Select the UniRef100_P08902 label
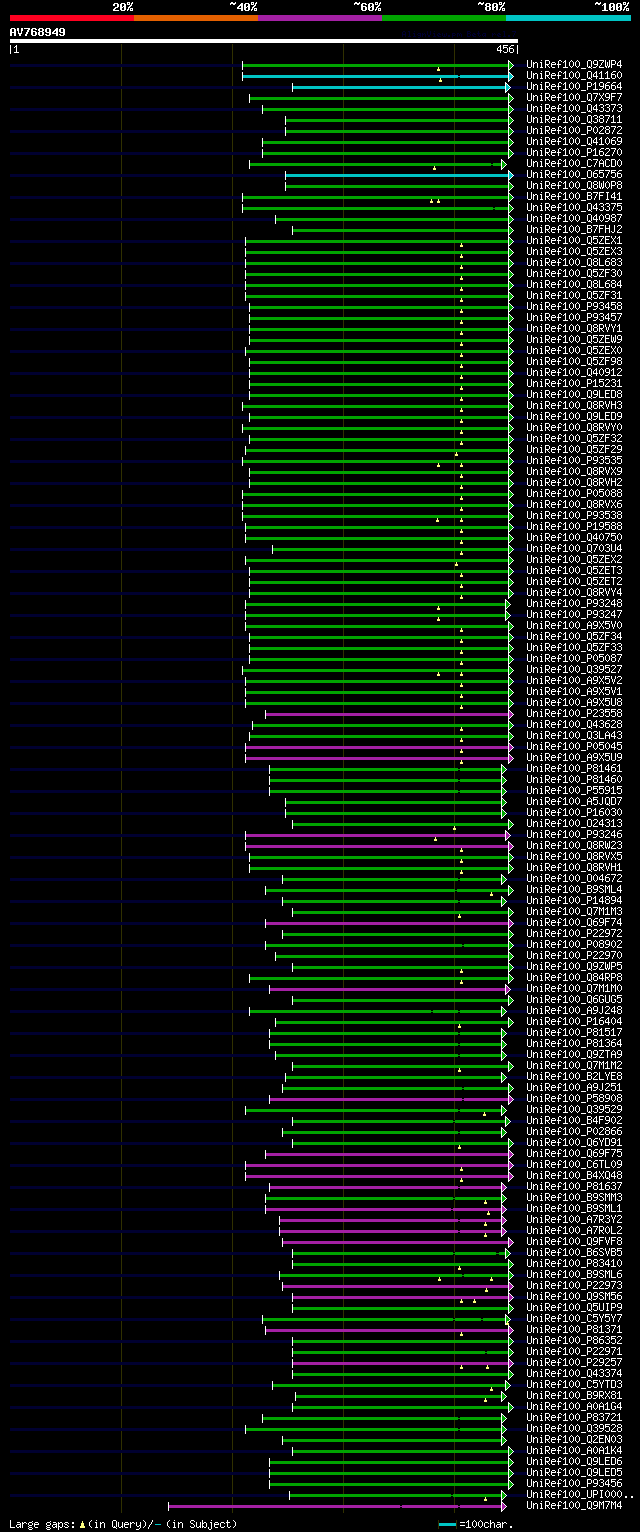640x1532 pixels. click(x=573, y=944)
